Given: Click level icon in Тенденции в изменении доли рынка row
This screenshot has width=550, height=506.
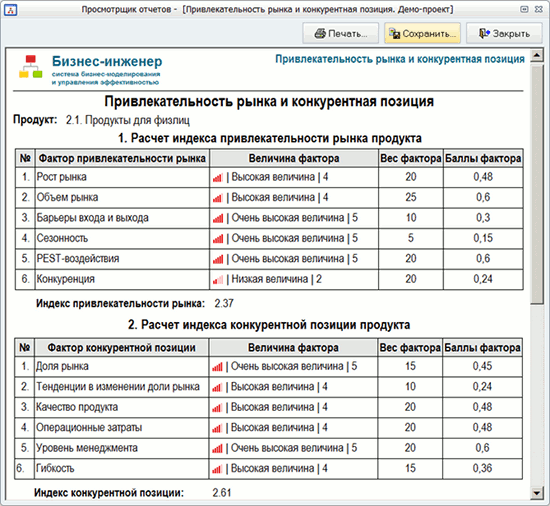Looking at the screenshot, I should pos(217,387).
